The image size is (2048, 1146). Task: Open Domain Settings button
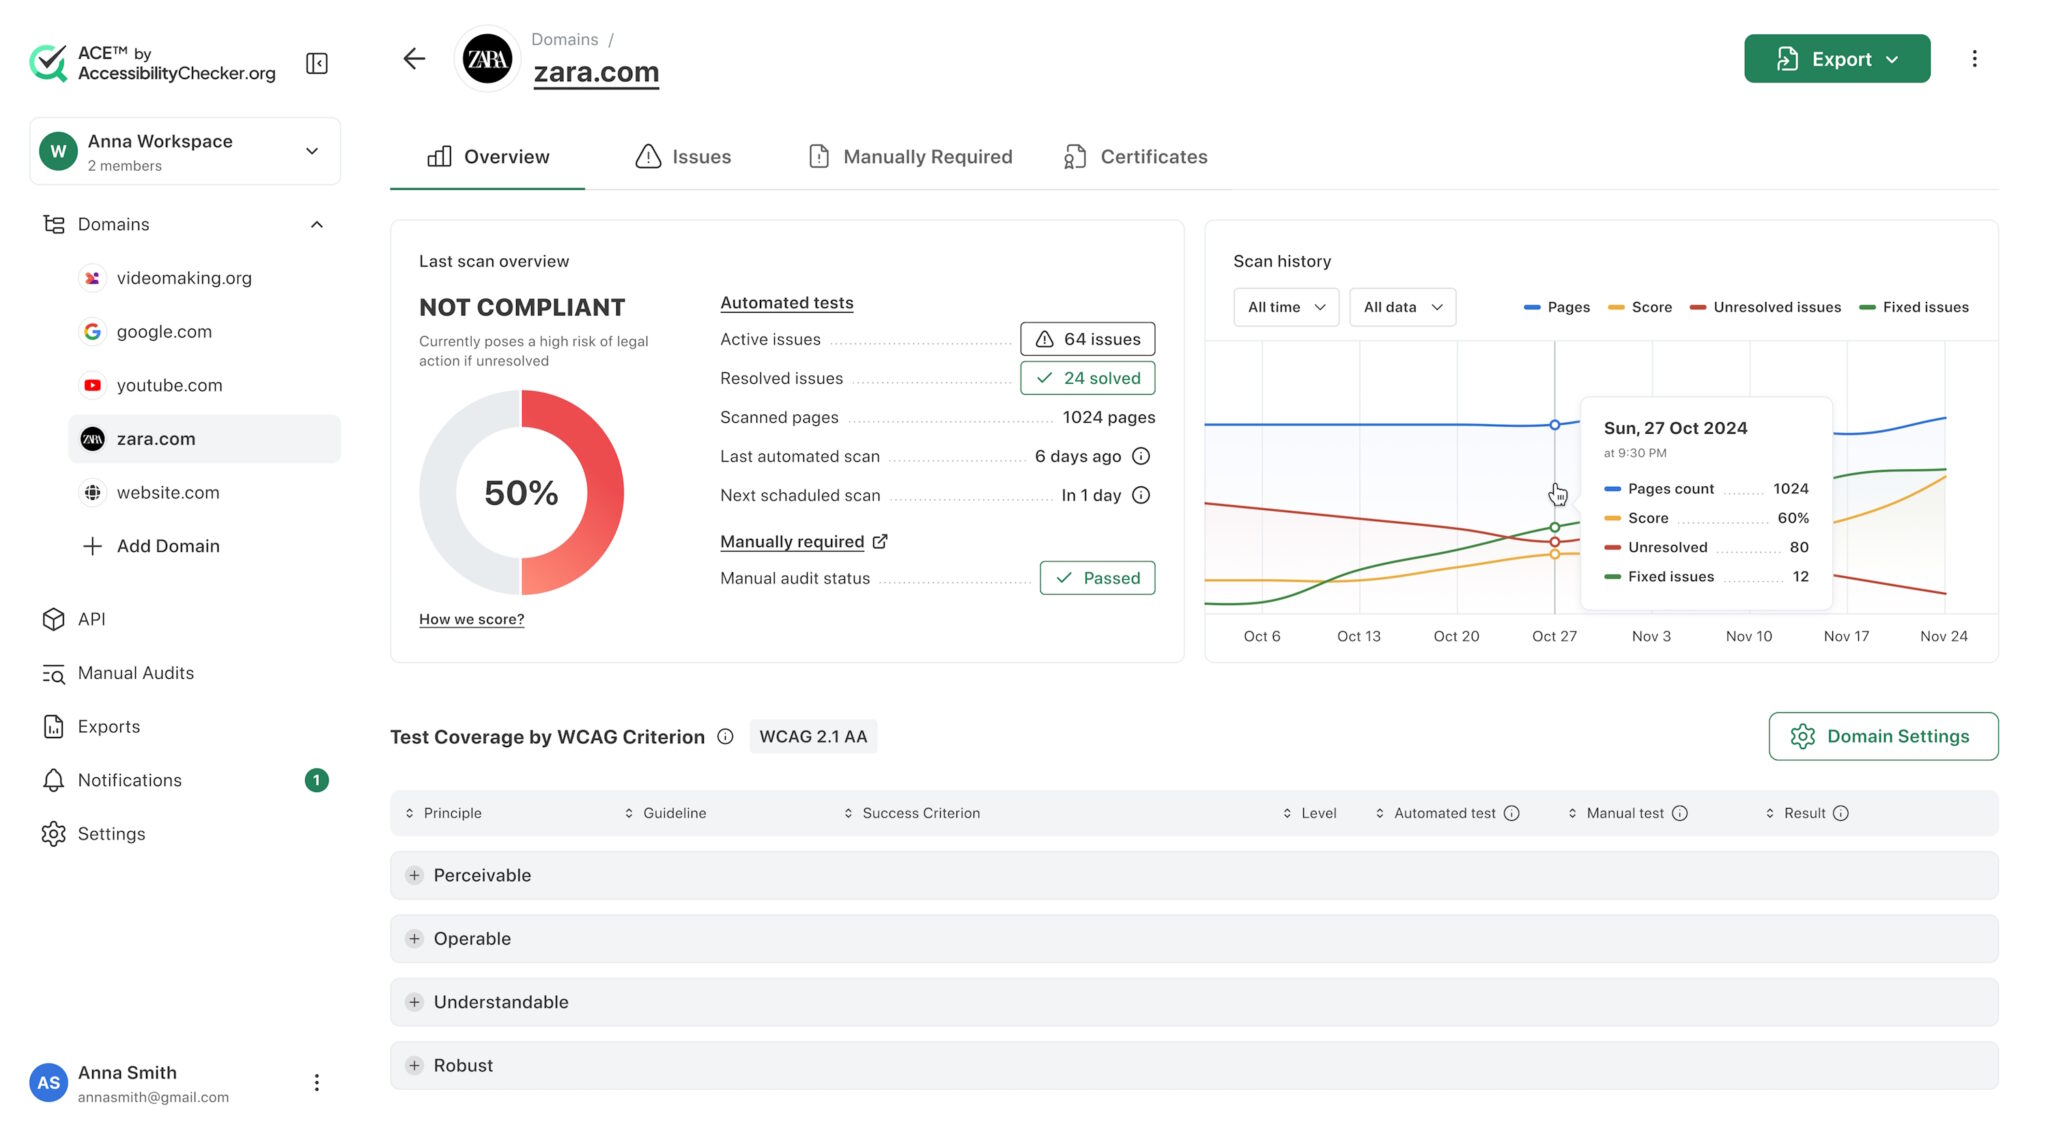click(x=1883, y=737)
